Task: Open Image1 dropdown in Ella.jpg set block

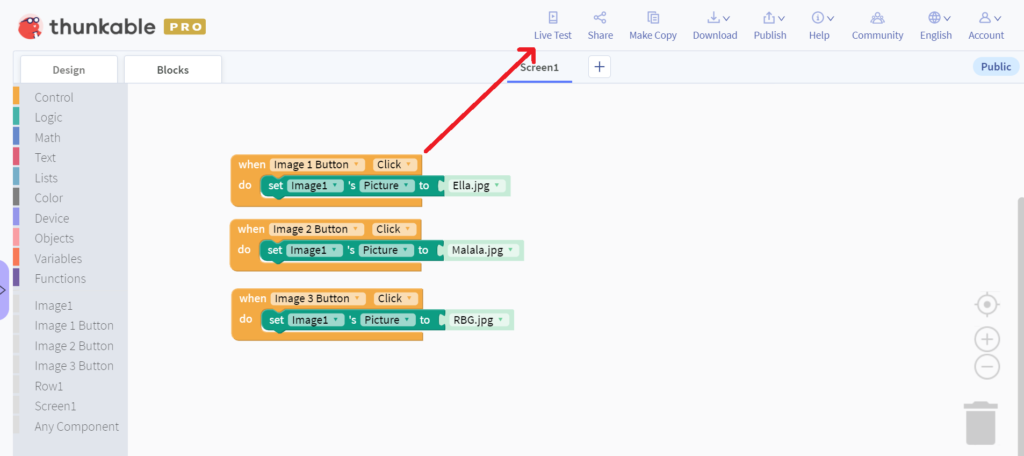Action: (315, 186)
